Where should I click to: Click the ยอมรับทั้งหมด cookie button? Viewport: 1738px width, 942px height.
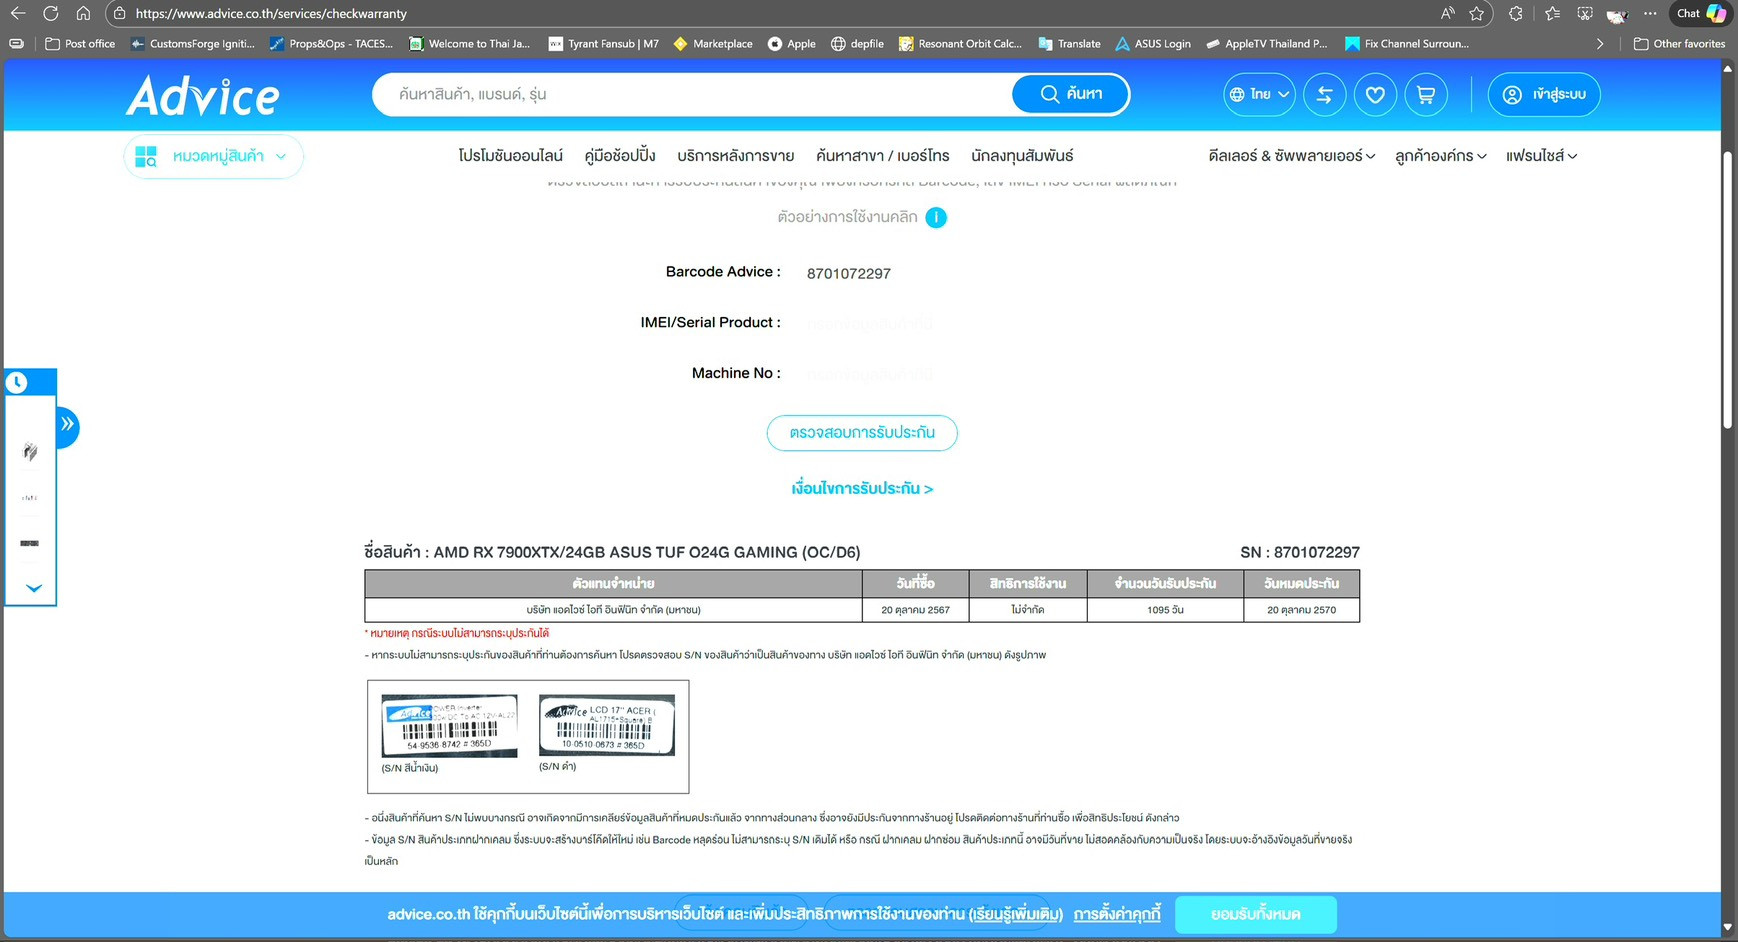tap(1255, 915)
